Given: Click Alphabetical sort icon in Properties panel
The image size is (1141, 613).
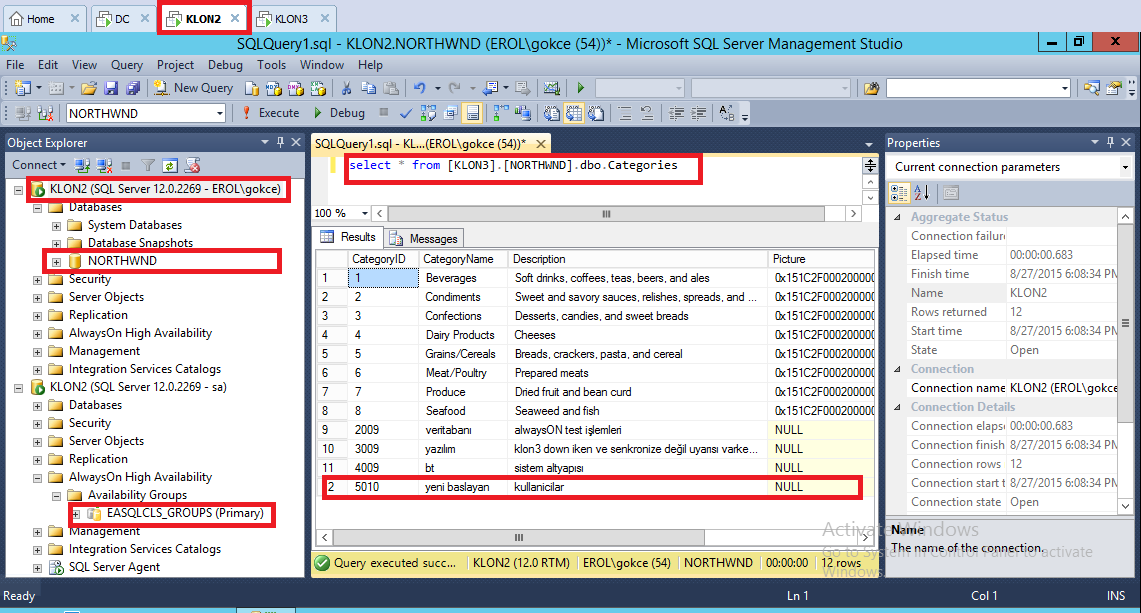Looking at the screenshot, I should click(x=921, y=192).
